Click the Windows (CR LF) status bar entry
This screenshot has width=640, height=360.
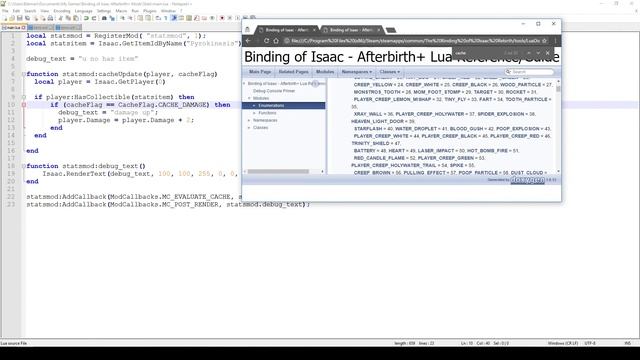point(563,343)
